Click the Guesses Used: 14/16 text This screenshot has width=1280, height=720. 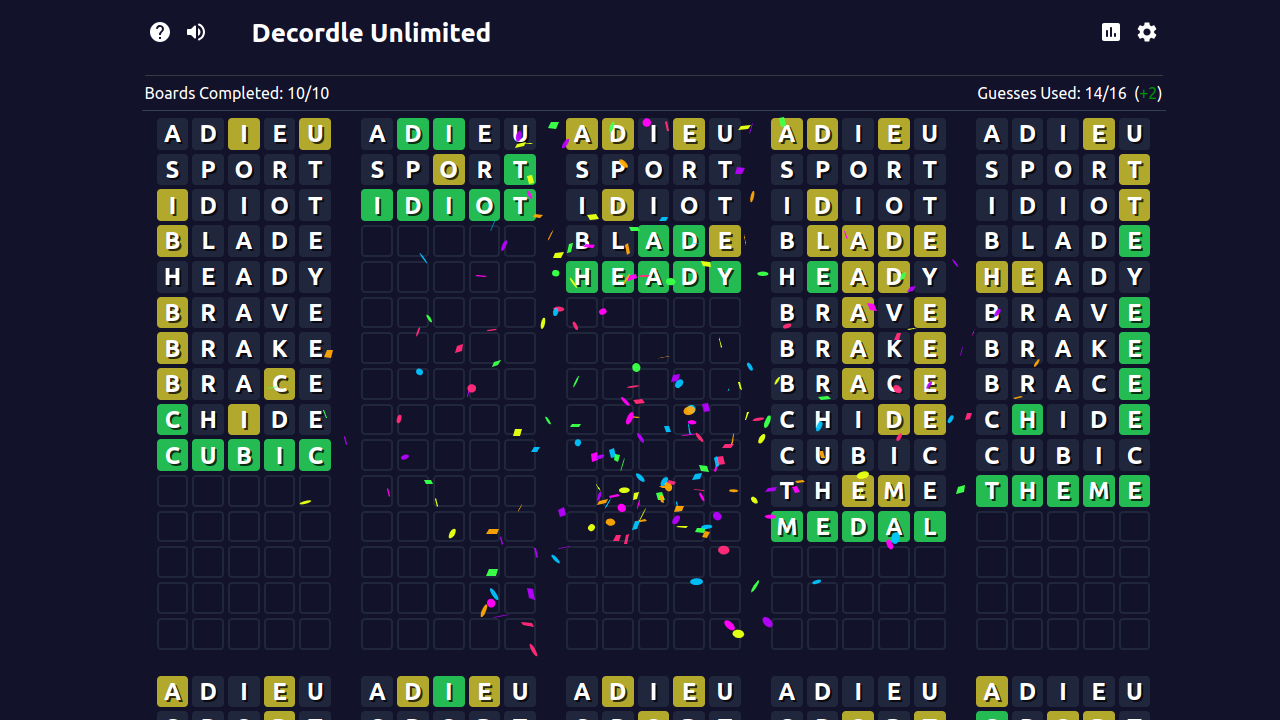tap(1054, 93)
